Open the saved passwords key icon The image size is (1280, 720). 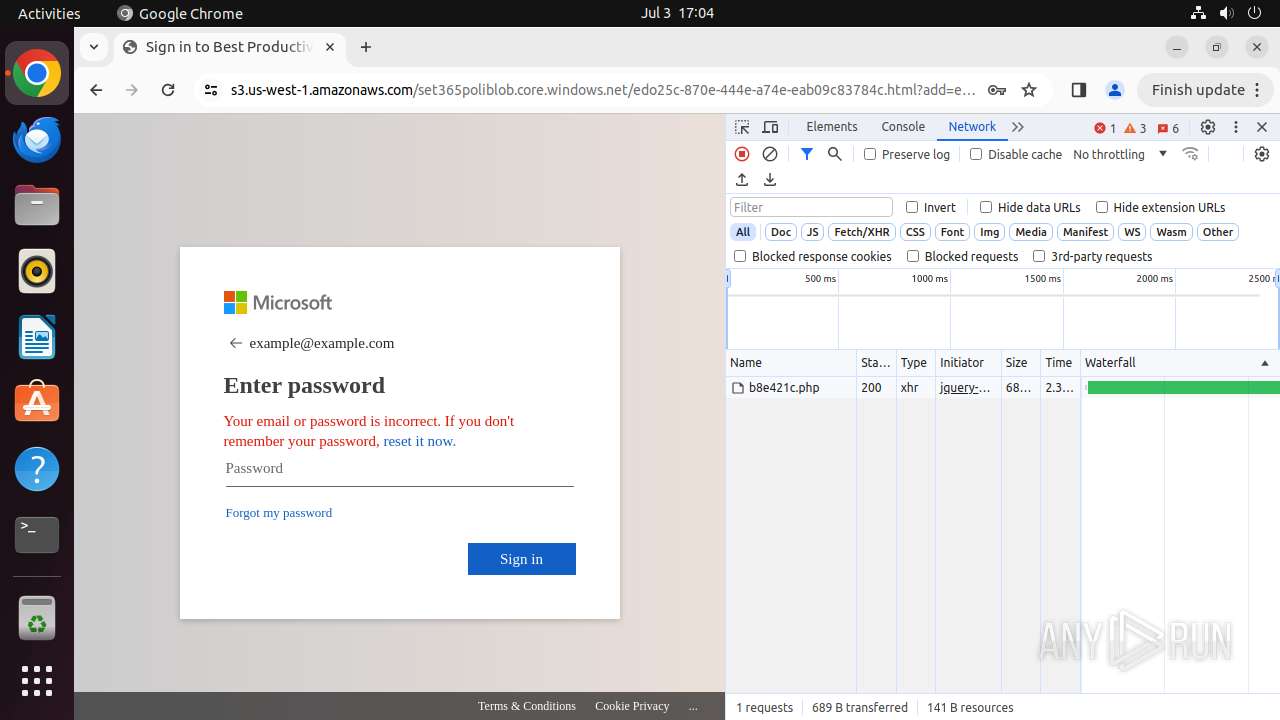pyautogui.click(x=997, y=90)
